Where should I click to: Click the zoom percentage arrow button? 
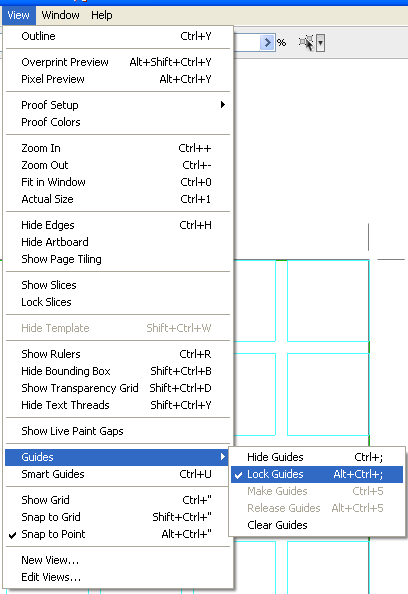pos(267,42)
